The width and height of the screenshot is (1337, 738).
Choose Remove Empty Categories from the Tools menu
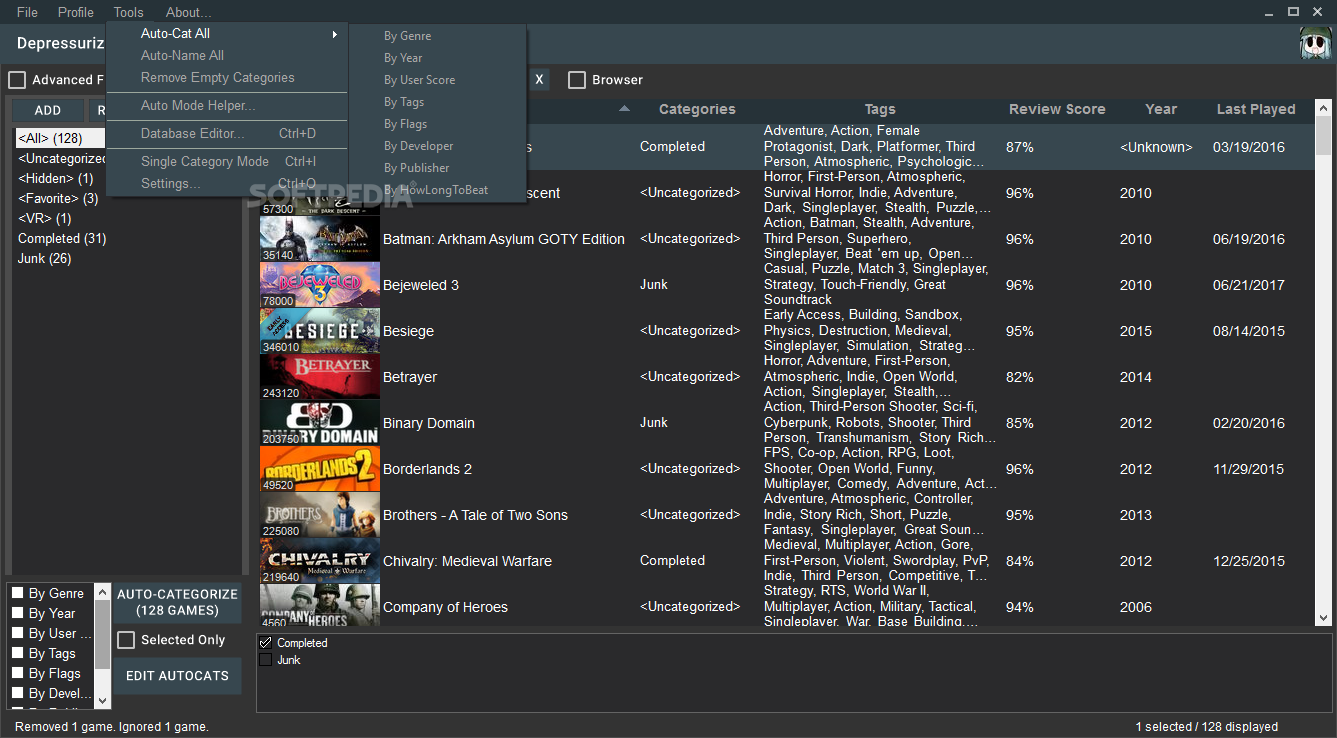pos(227,78)
